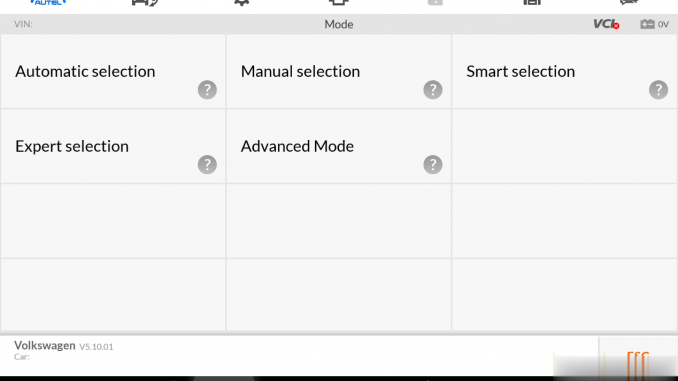The height and width of the screenshot is (381, 678).
Task: Show the Smart selection help tip
Action: point(659,90)
